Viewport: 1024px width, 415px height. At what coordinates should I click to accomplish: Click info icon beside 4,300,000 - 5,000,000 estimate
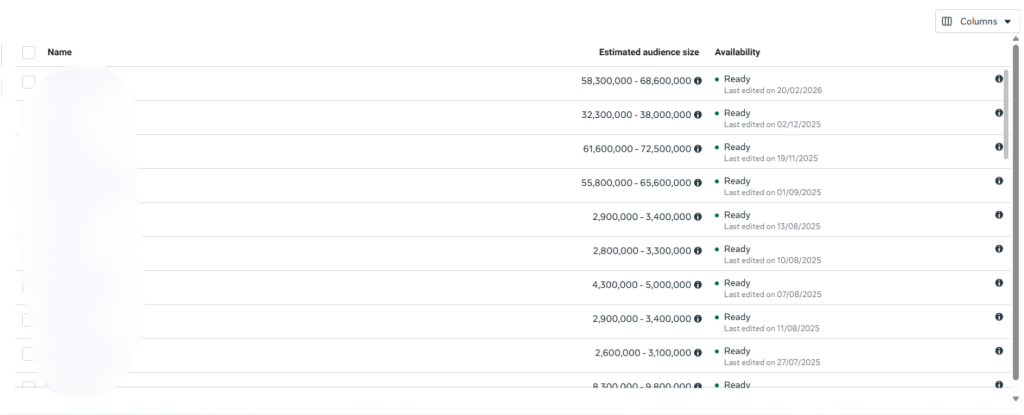(x=698, y=285)
